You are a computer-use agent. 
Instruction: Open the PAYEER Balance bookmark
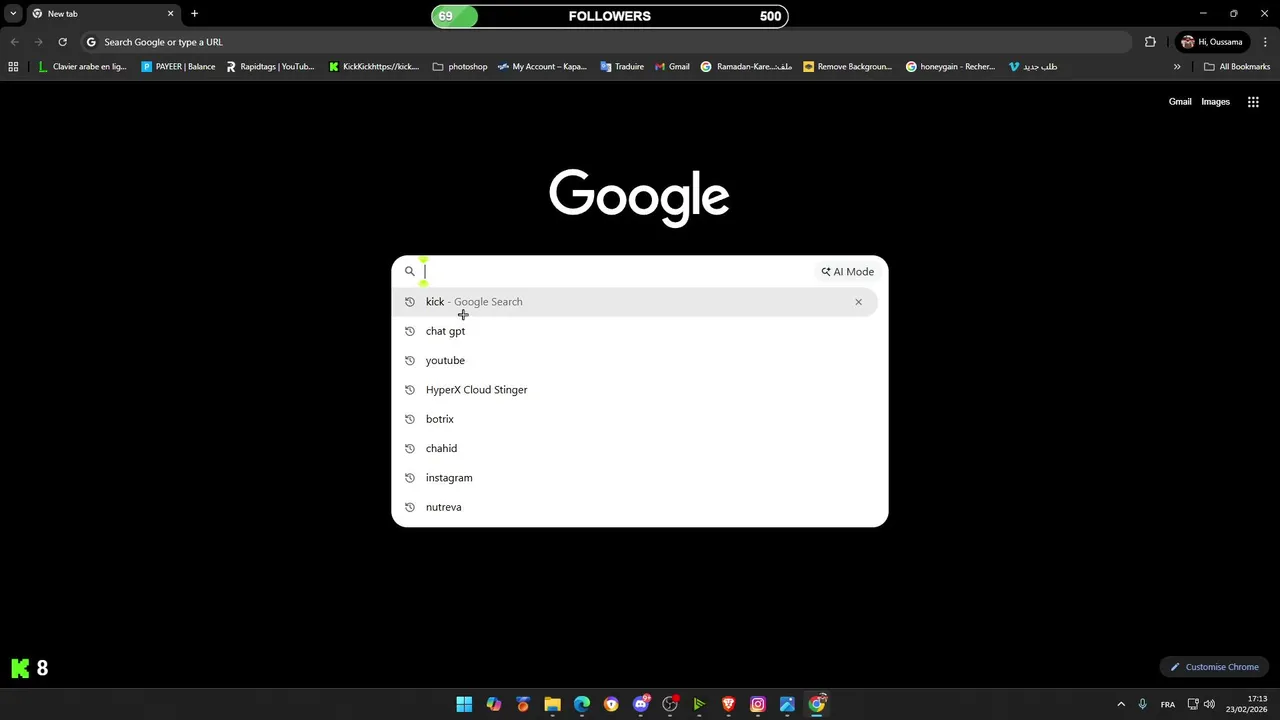tap(178, 67)
